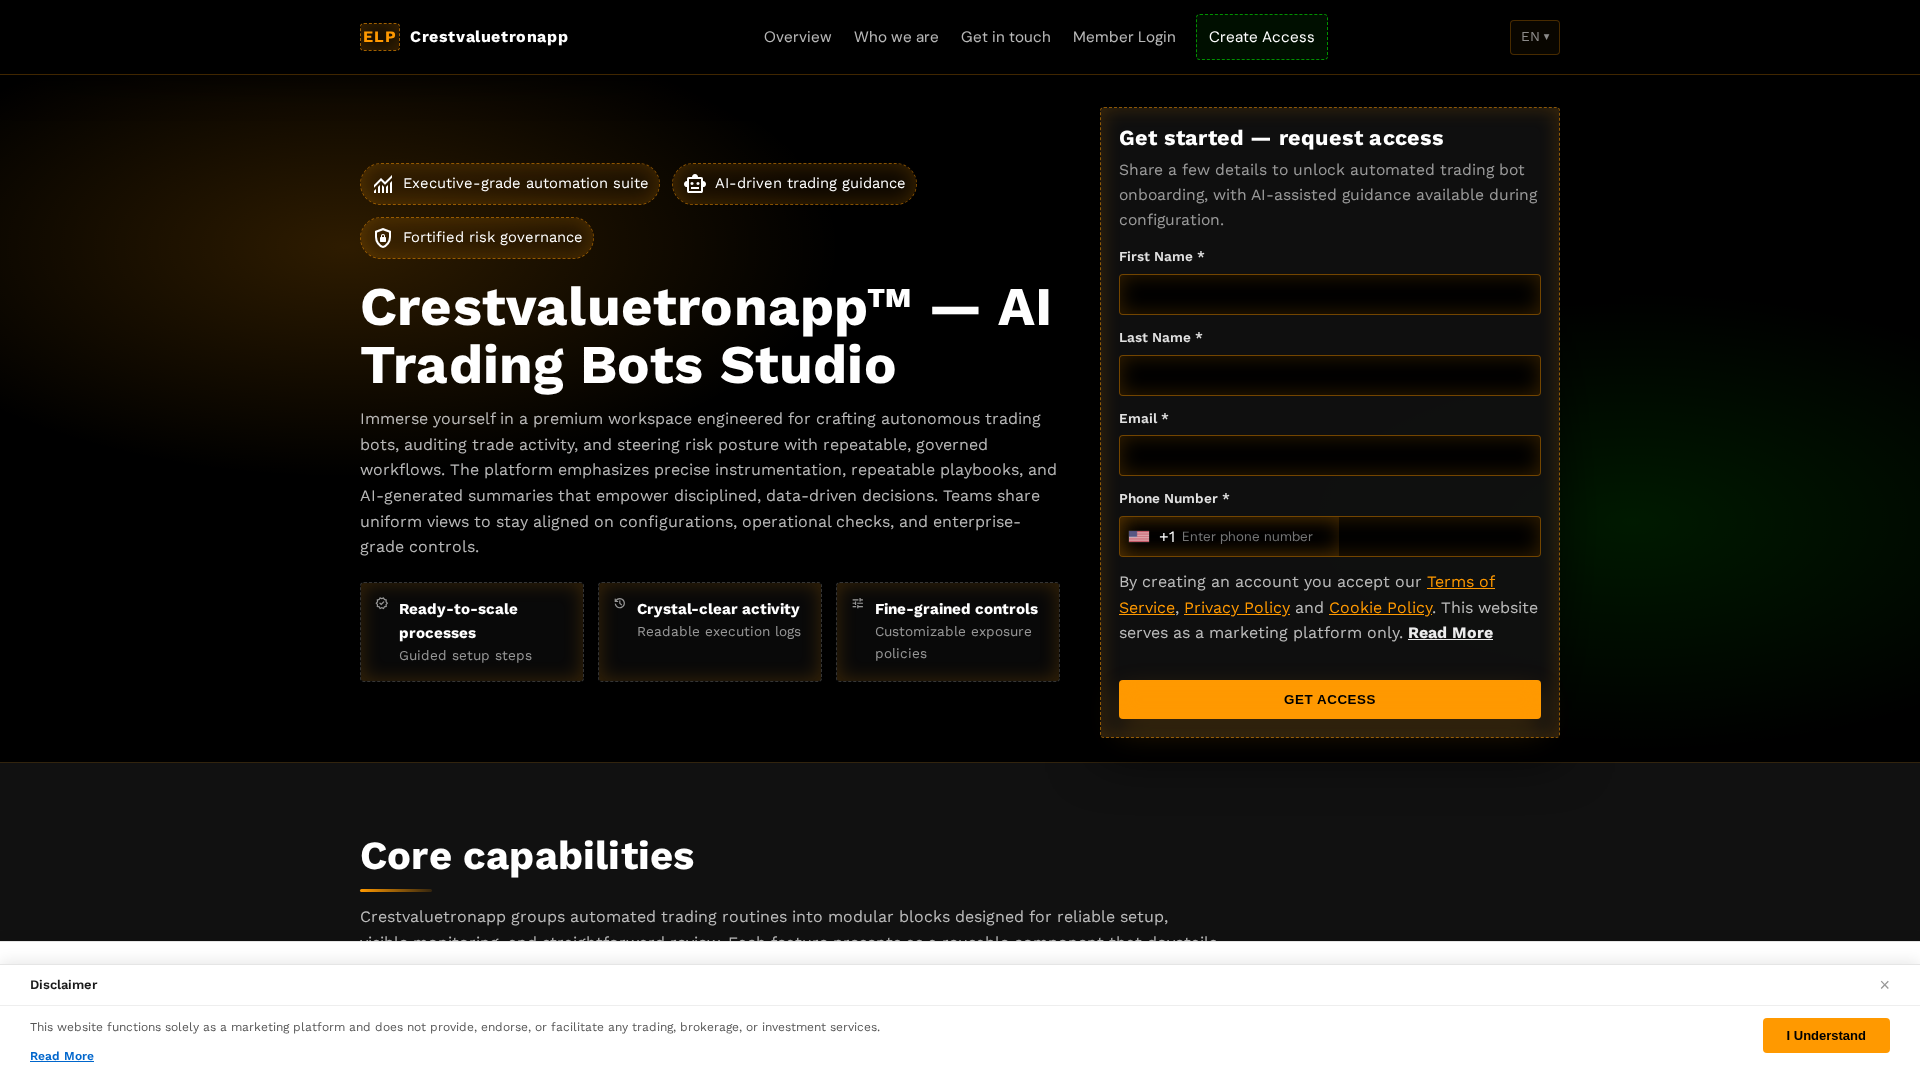Click the AI Trading Bots Studio headline
This screenshot has height=1080, width=1920.
tap(705, 336)
